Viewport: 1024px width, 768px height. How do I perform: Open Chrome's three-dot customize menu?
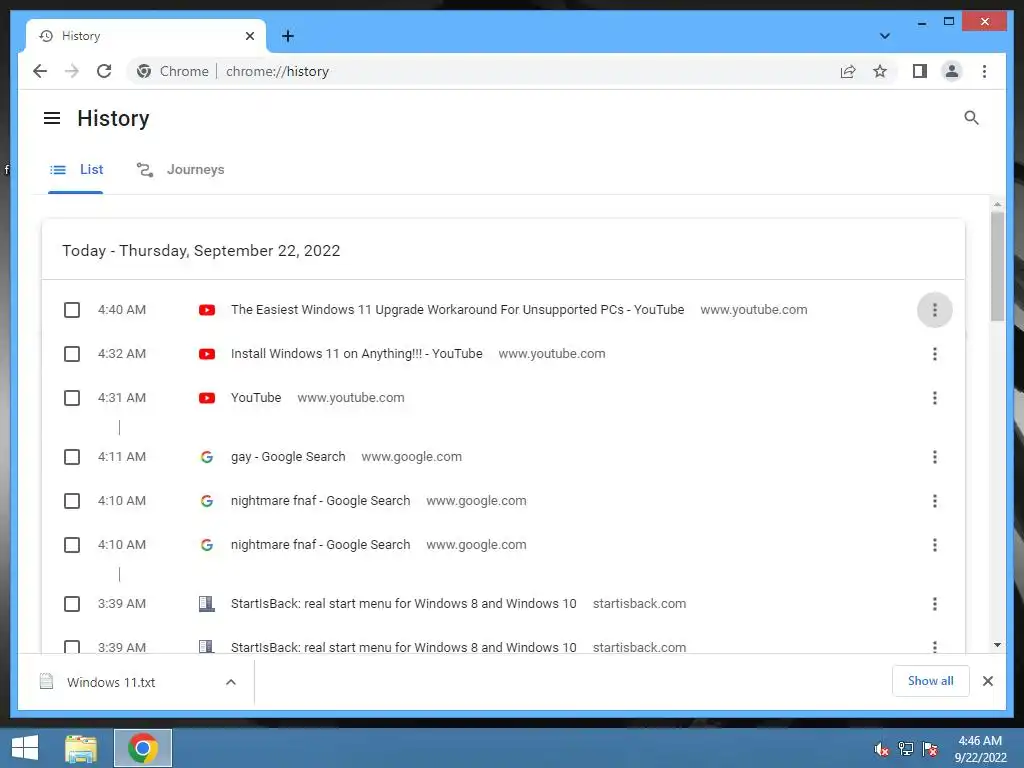point(984,71)
